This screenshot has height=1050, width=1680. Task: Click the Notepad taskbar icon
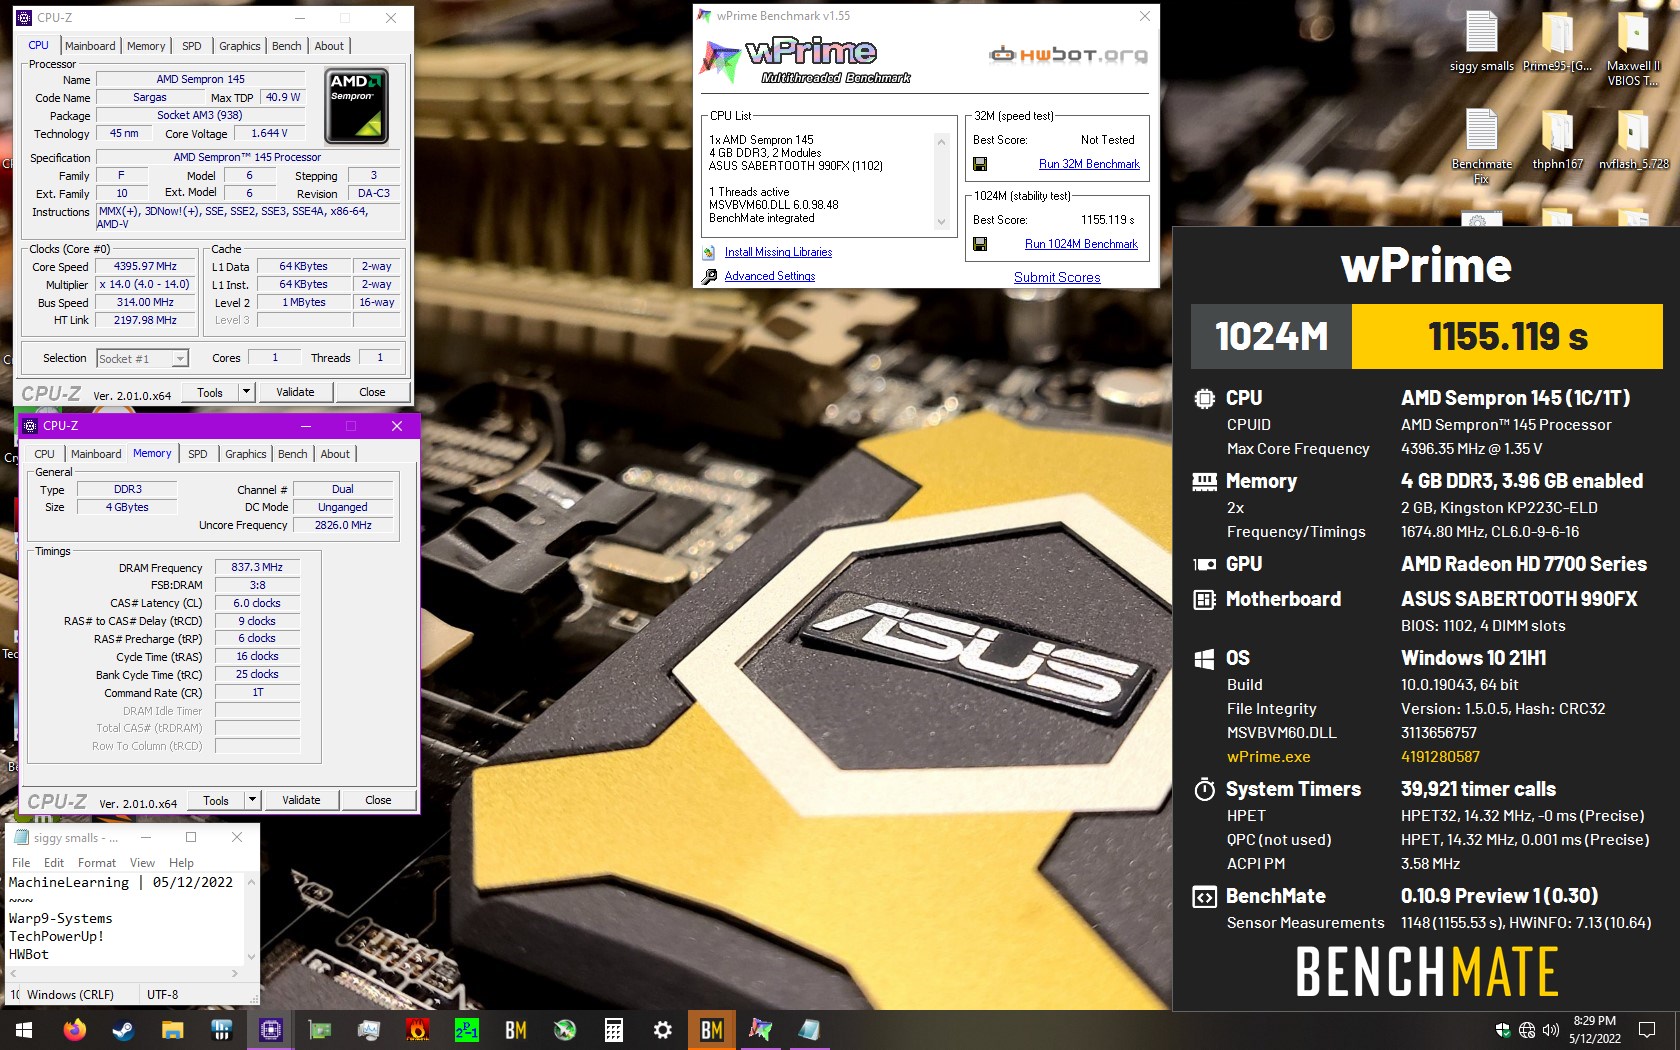point(810,1030)
